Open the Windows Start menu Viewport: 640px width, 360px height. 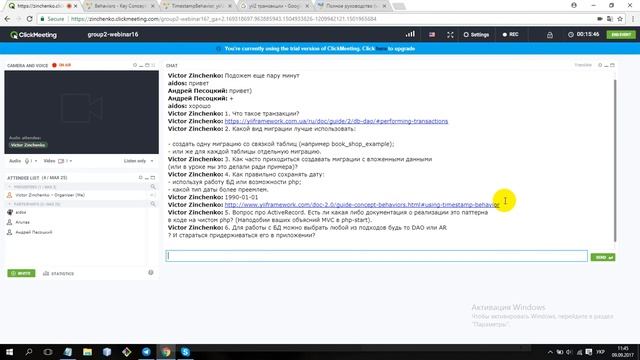pos(9,352)
